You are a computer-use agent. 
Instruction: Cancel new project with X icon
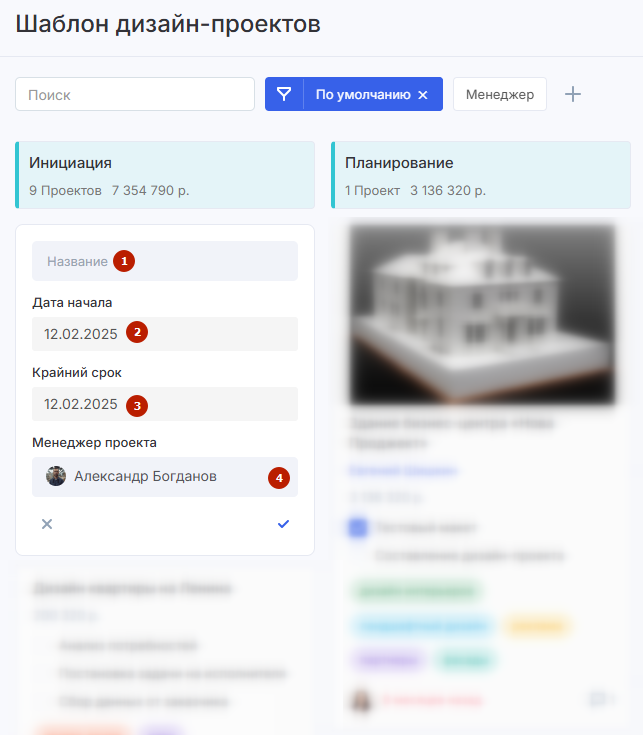[47, 524]
